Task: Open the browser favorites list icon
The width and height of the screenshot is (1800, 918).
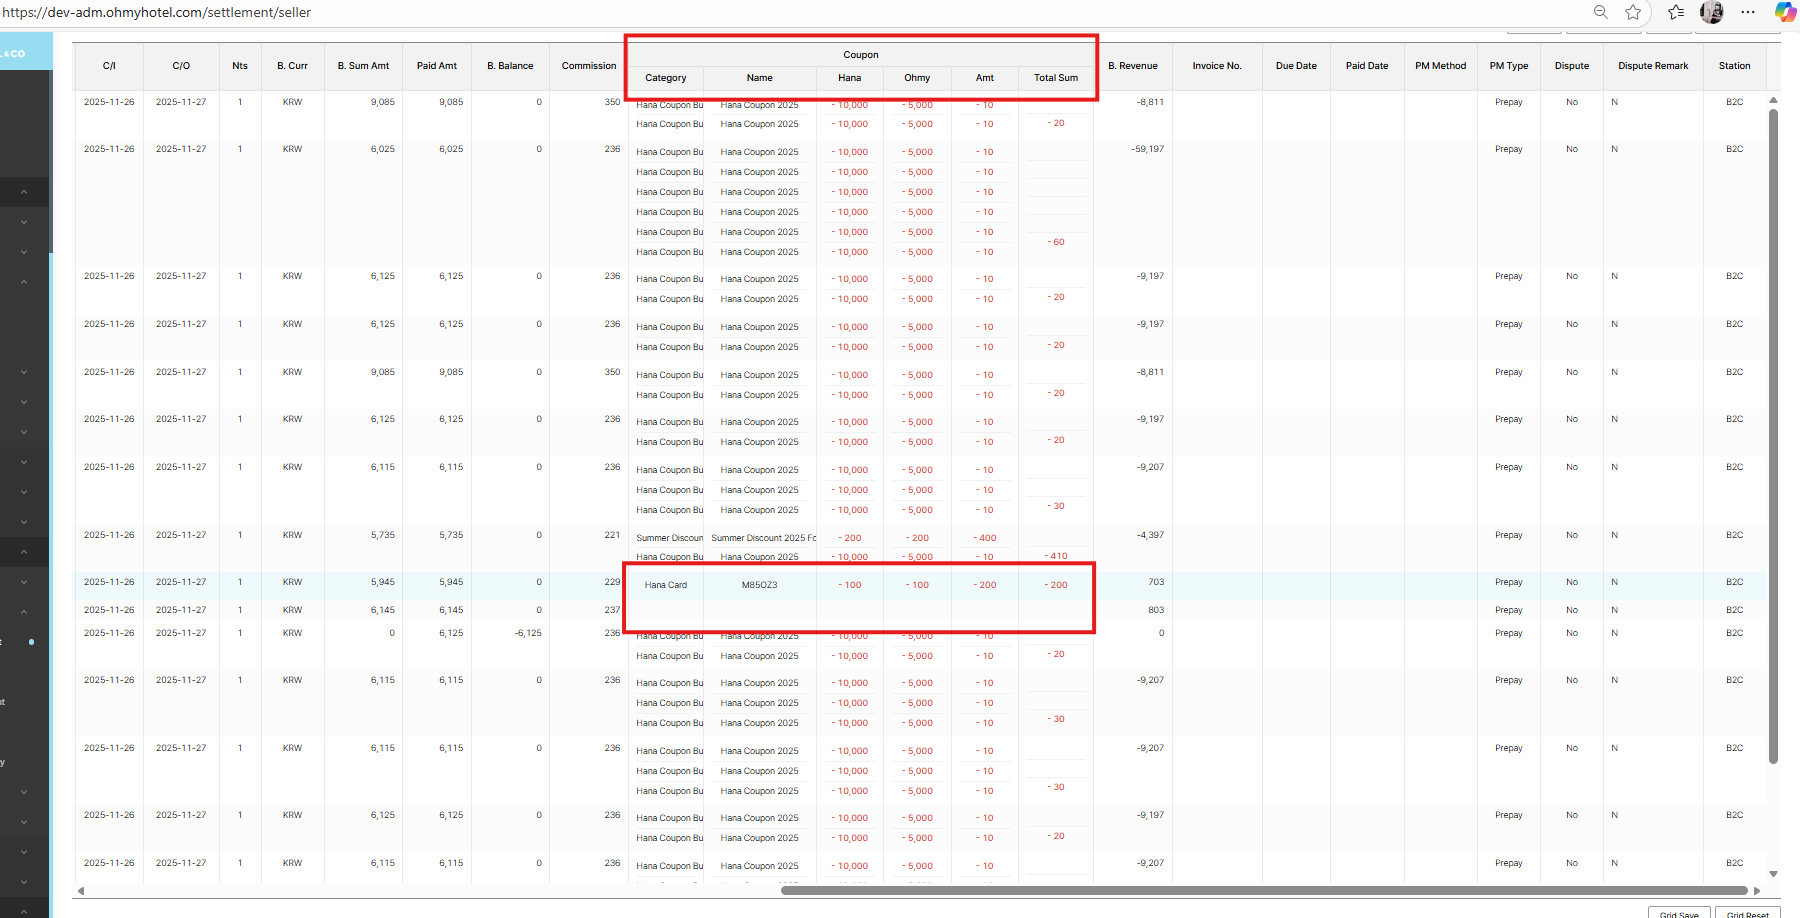Action: click(x=1676, y=12)
